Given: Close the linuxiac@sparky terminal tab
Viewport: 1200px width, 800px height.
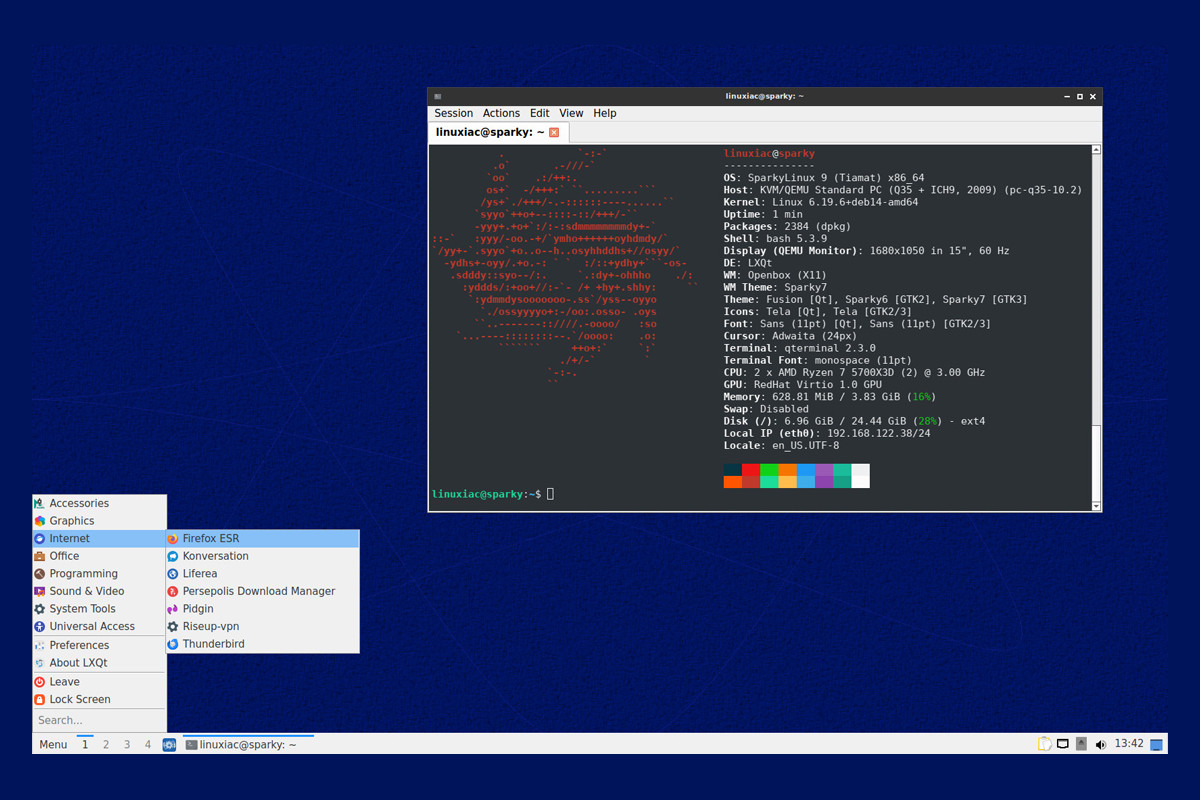Looking at the screenshot, I should 554,132.
